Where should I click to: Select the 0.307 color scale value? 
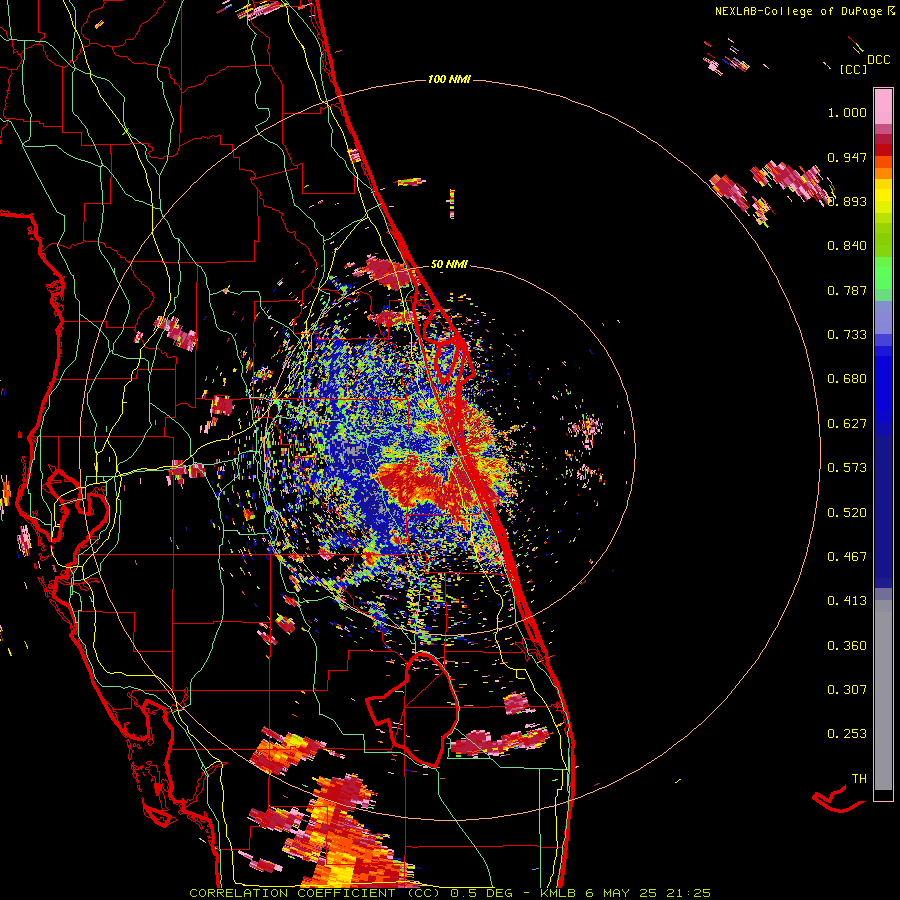847,690
